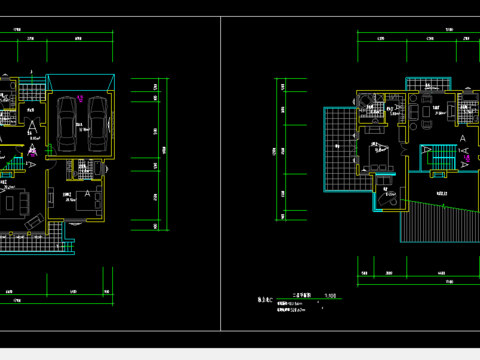Select the bed in the right plan master bedroom
This screenshot has width=480, height=360.
tap(380, 157)
